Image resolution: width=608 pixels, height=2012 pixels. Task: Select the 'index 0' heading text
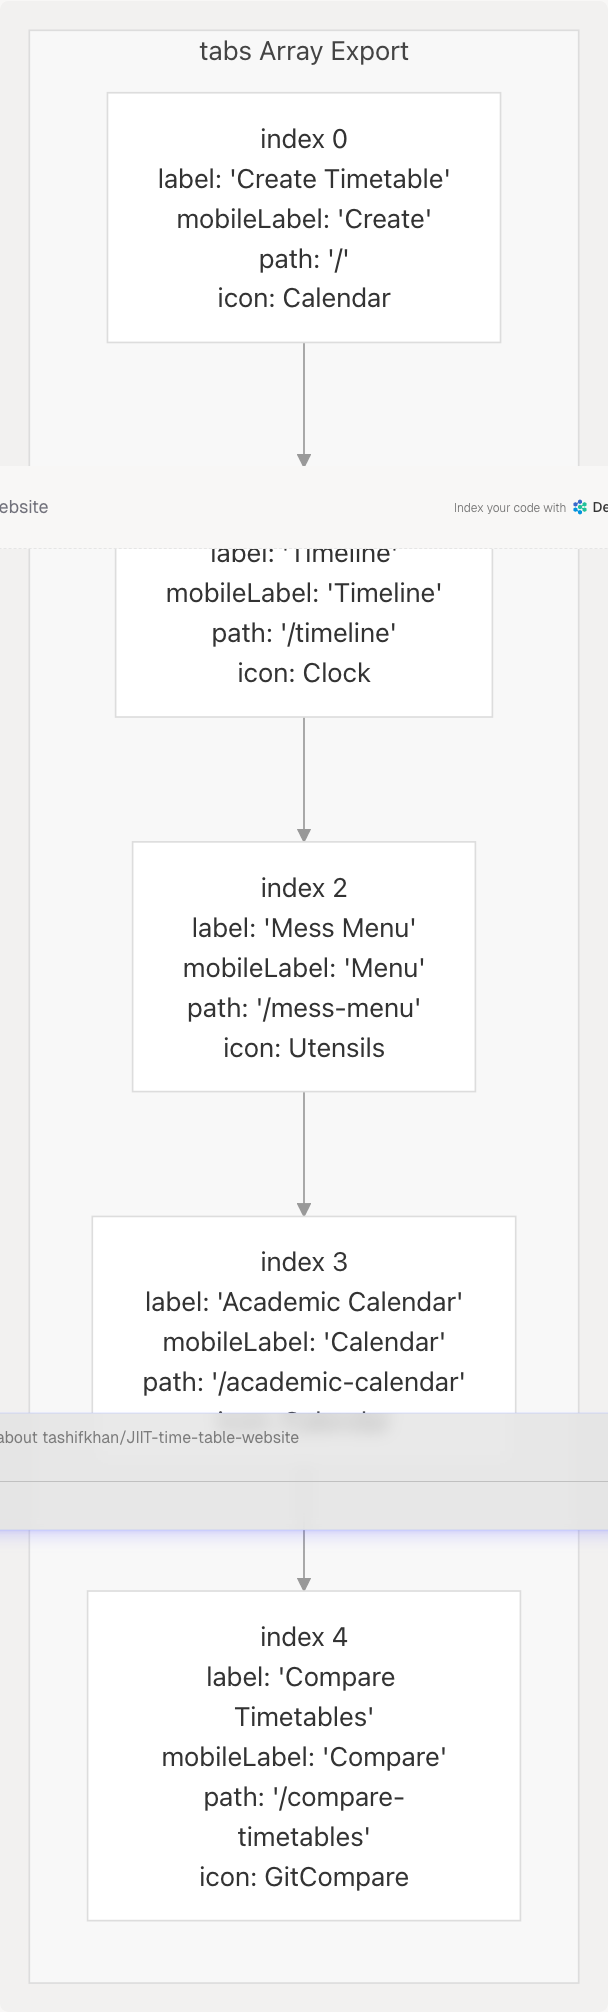[x=304, y=139]
